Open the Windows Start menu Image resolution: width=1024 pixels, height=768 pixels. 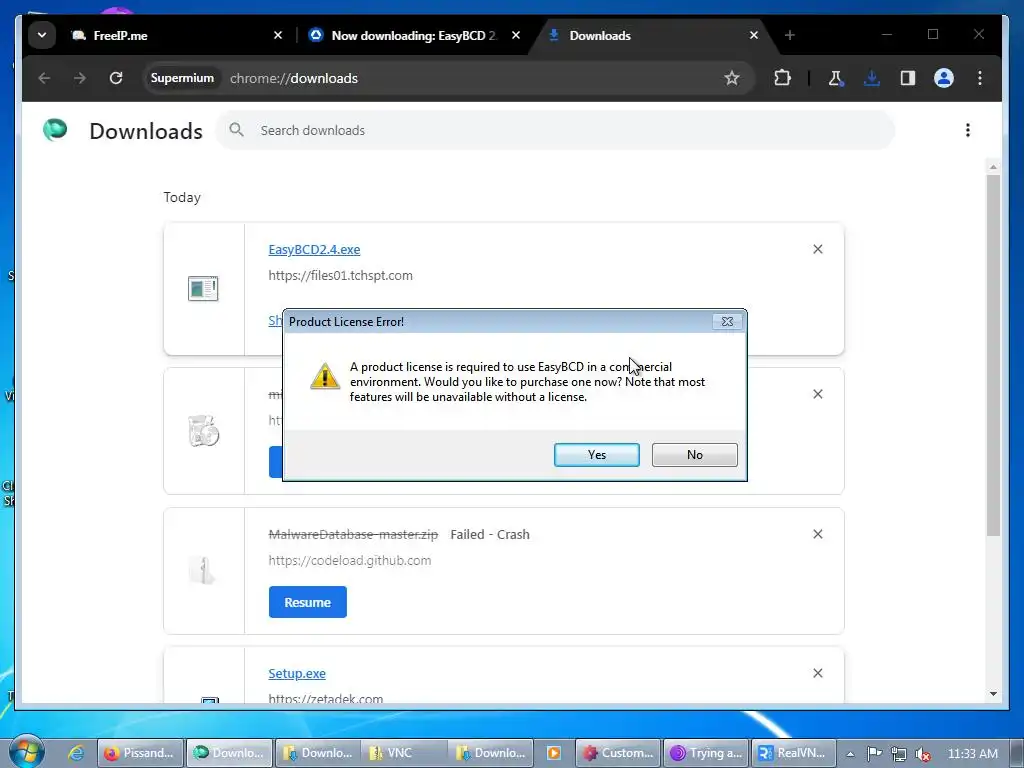[26, 752]
